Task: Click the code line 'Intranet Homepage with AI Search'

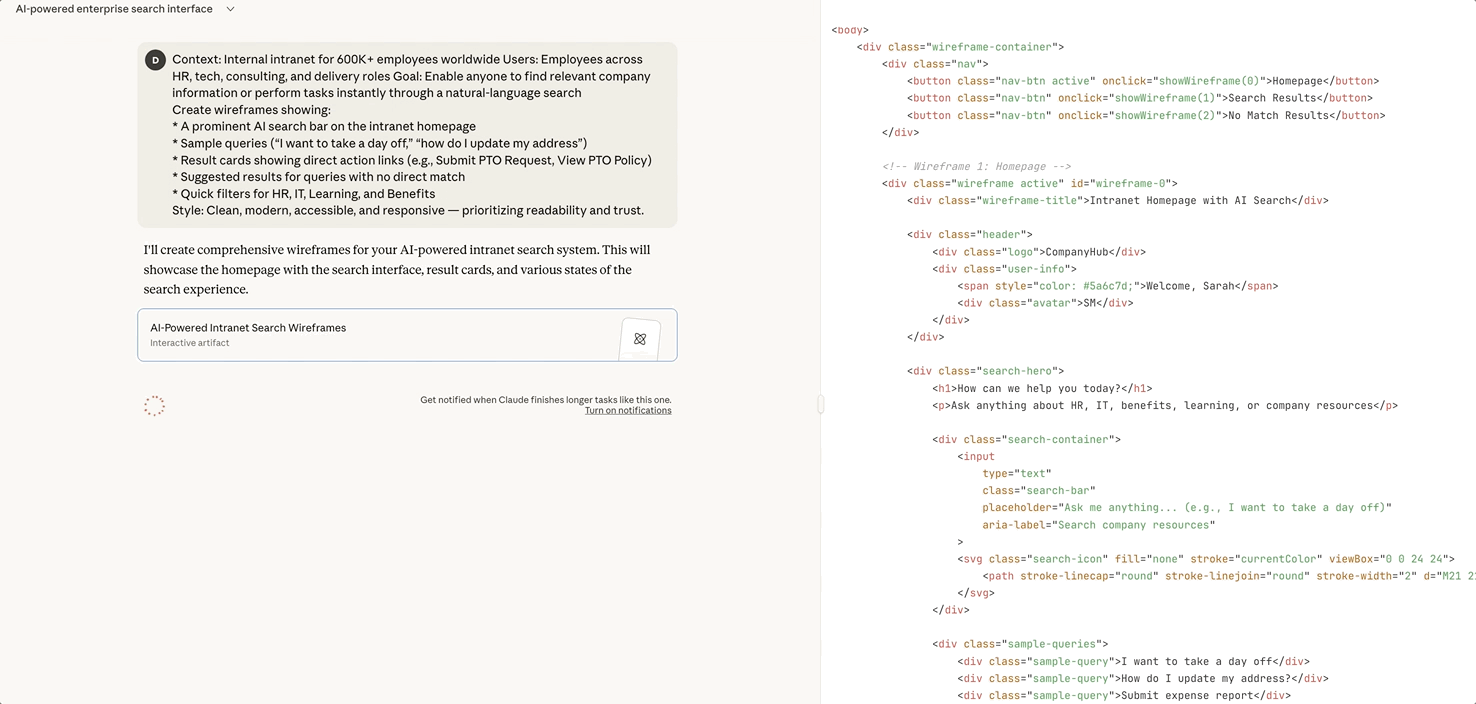Action: (1118, 200)
